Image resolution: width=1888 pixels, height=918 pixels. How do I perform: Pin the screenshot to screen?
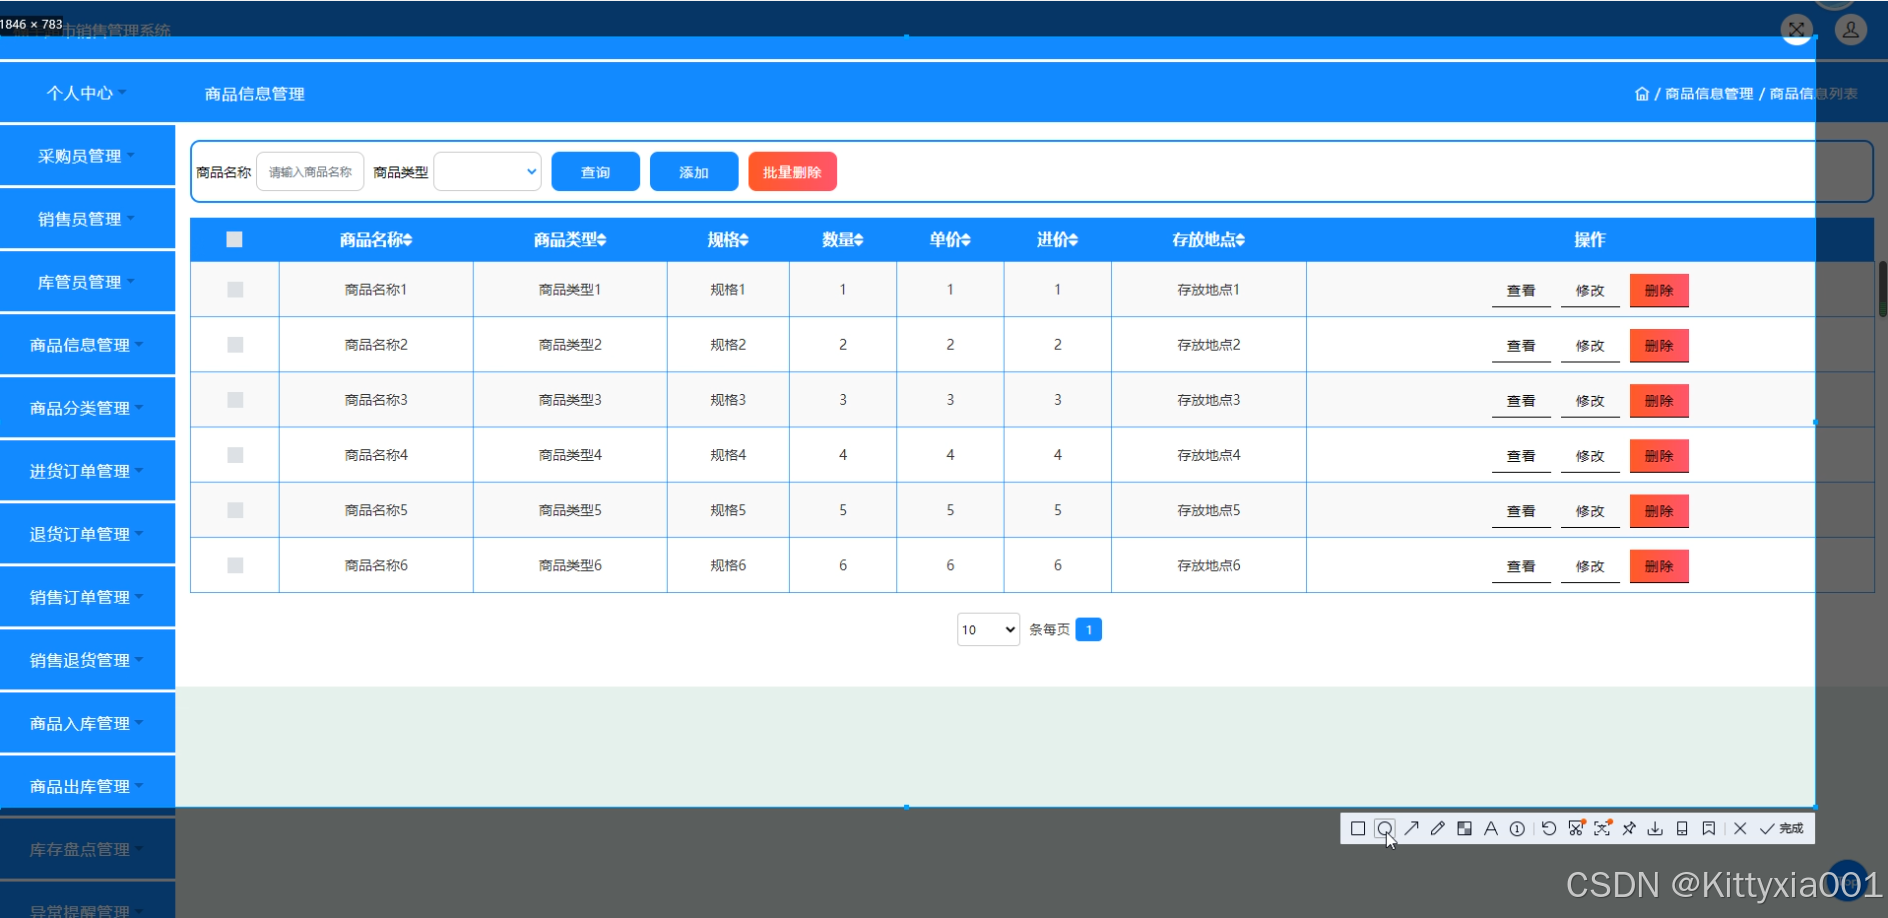coord(1629,828)
